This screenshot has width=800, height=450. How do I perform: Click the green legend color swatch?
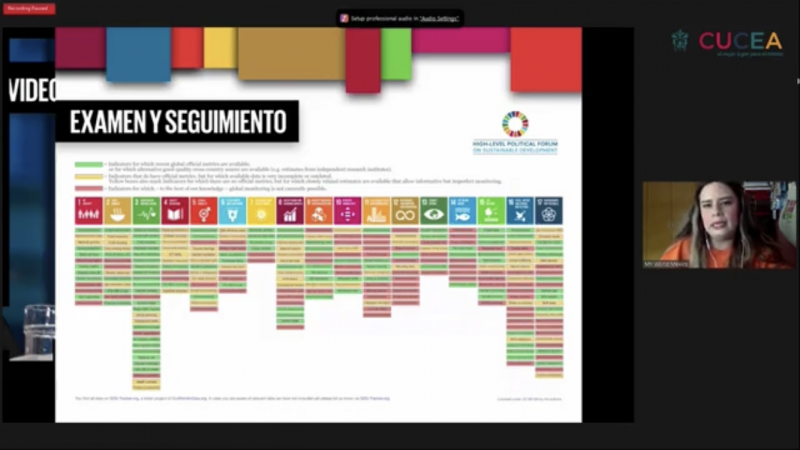88,164
